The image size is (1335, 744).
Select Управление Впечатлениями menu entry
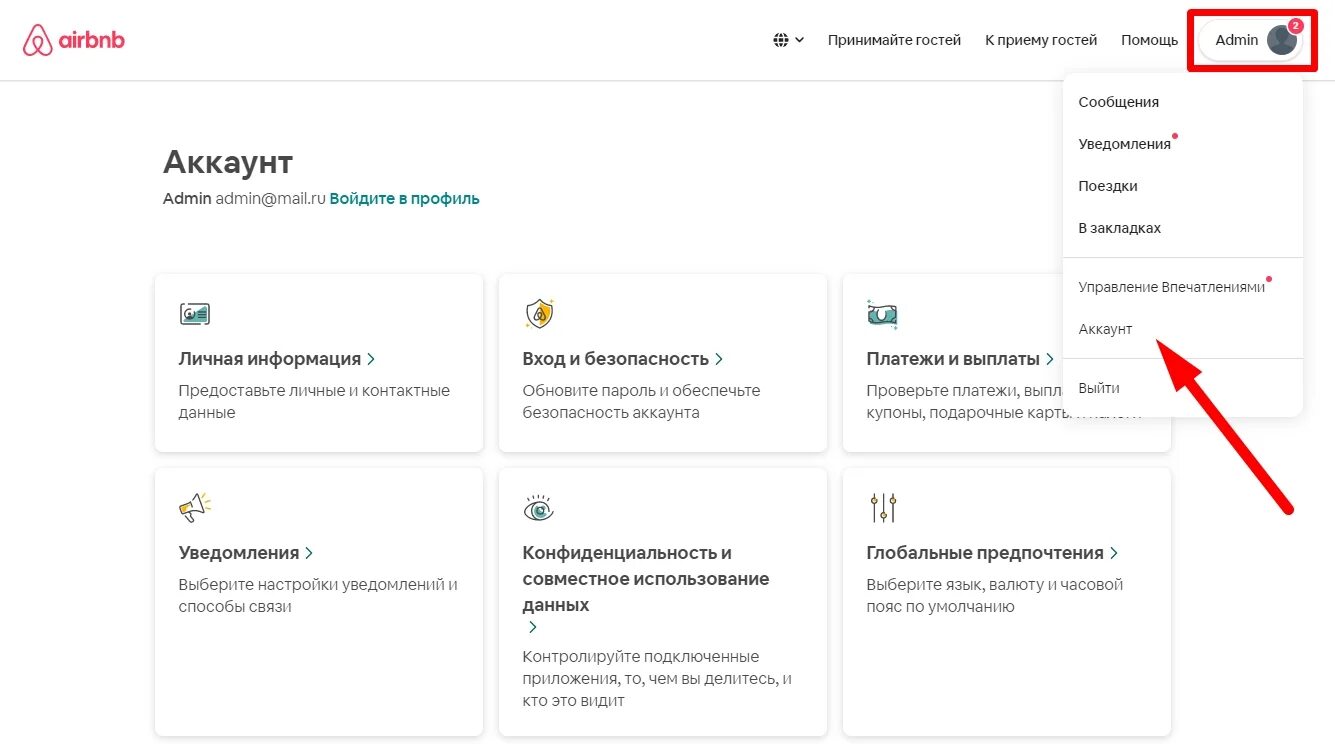click(1172, 285)
